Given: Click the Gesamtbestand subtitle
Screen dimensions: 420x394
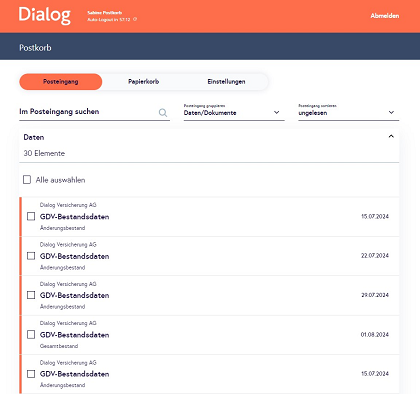Looking at the screenshot, I should pyautogui.click(x=59, y=346).
